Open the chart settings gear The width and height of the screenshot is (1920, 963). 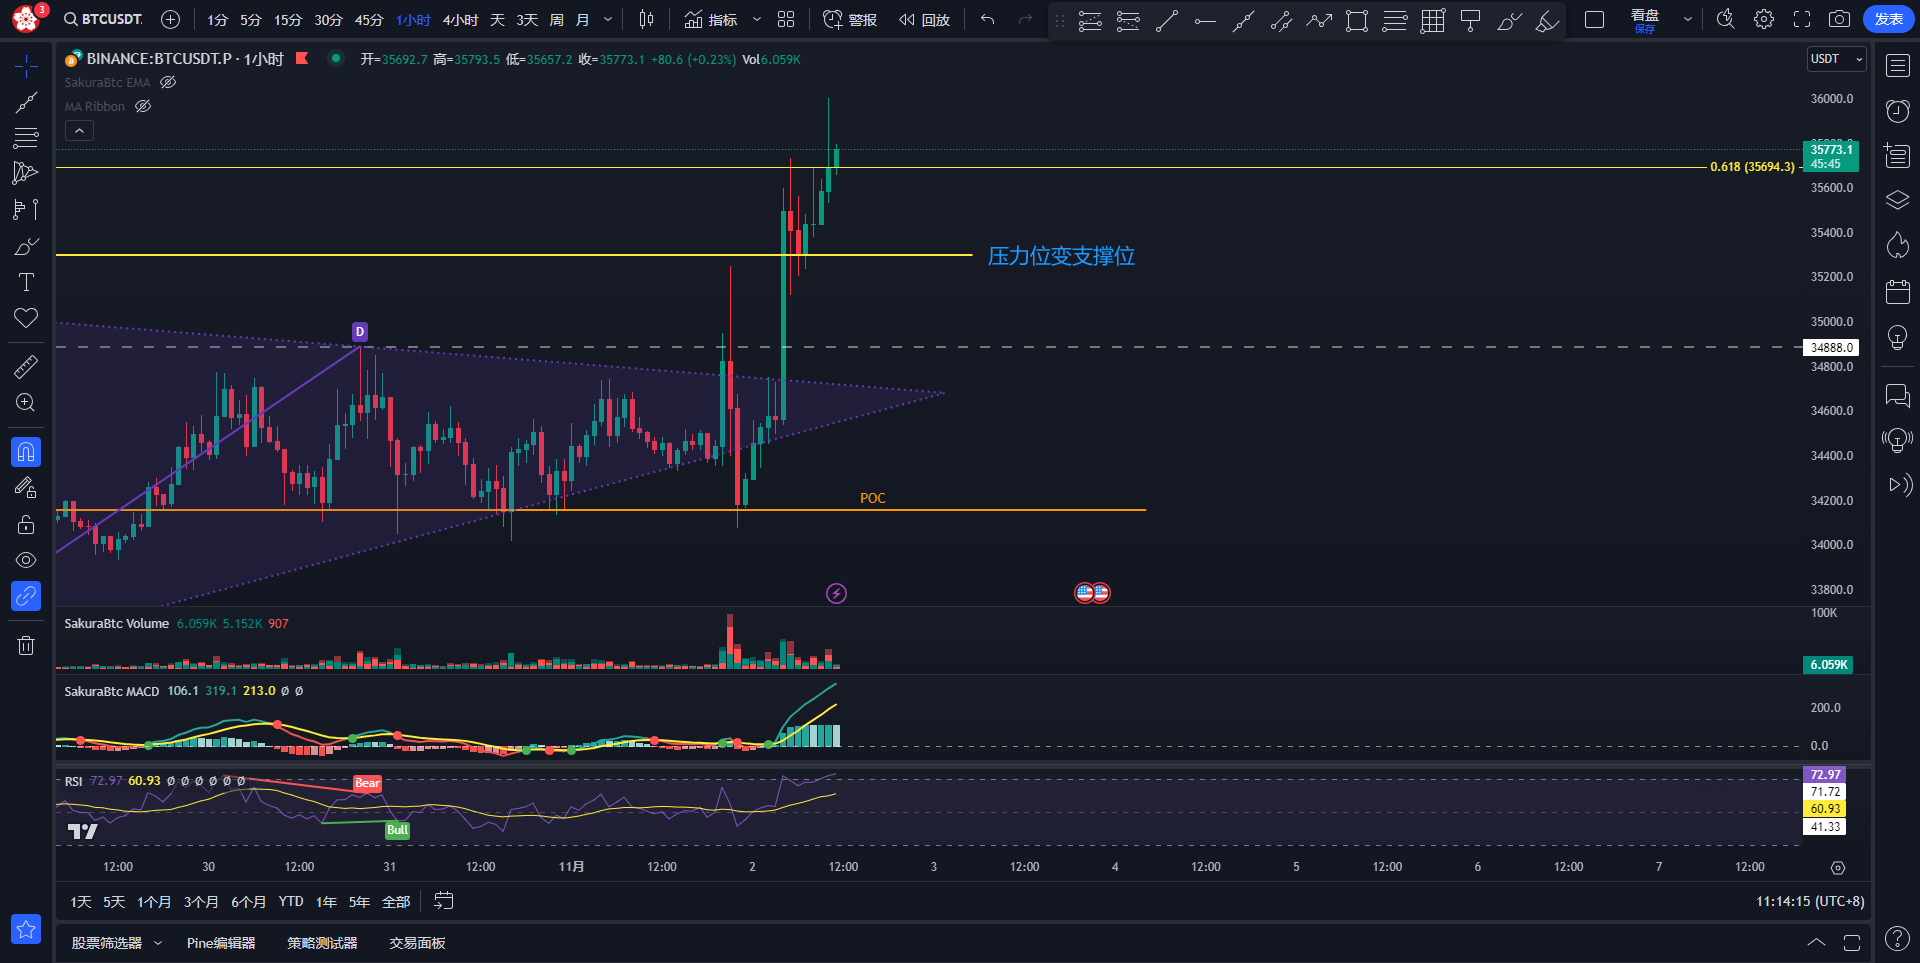tap(1764, 19)
